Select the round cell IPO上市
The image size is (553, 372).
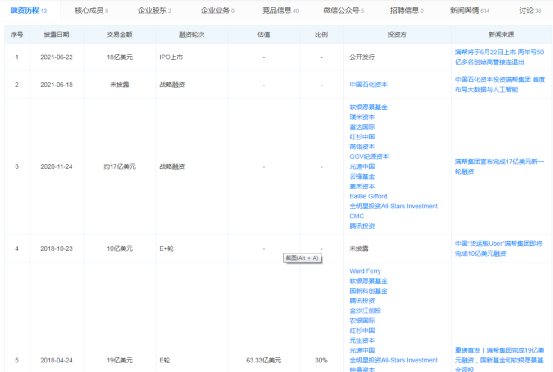point(171,57)
